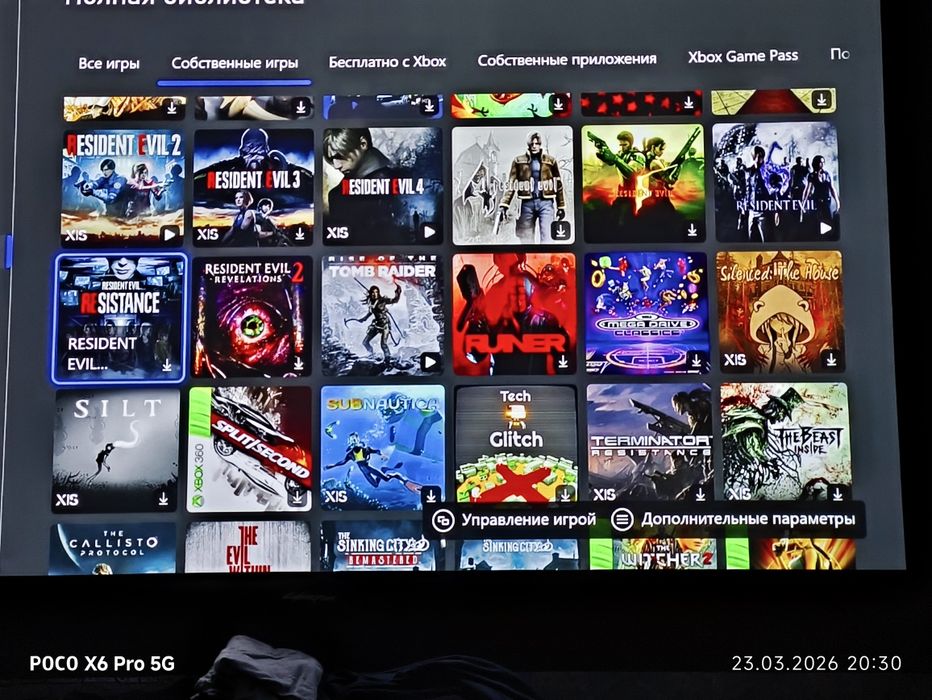Click play icon on Resident Evil 4 remake
The image size is (932, 700).
(x=430, y=232)
